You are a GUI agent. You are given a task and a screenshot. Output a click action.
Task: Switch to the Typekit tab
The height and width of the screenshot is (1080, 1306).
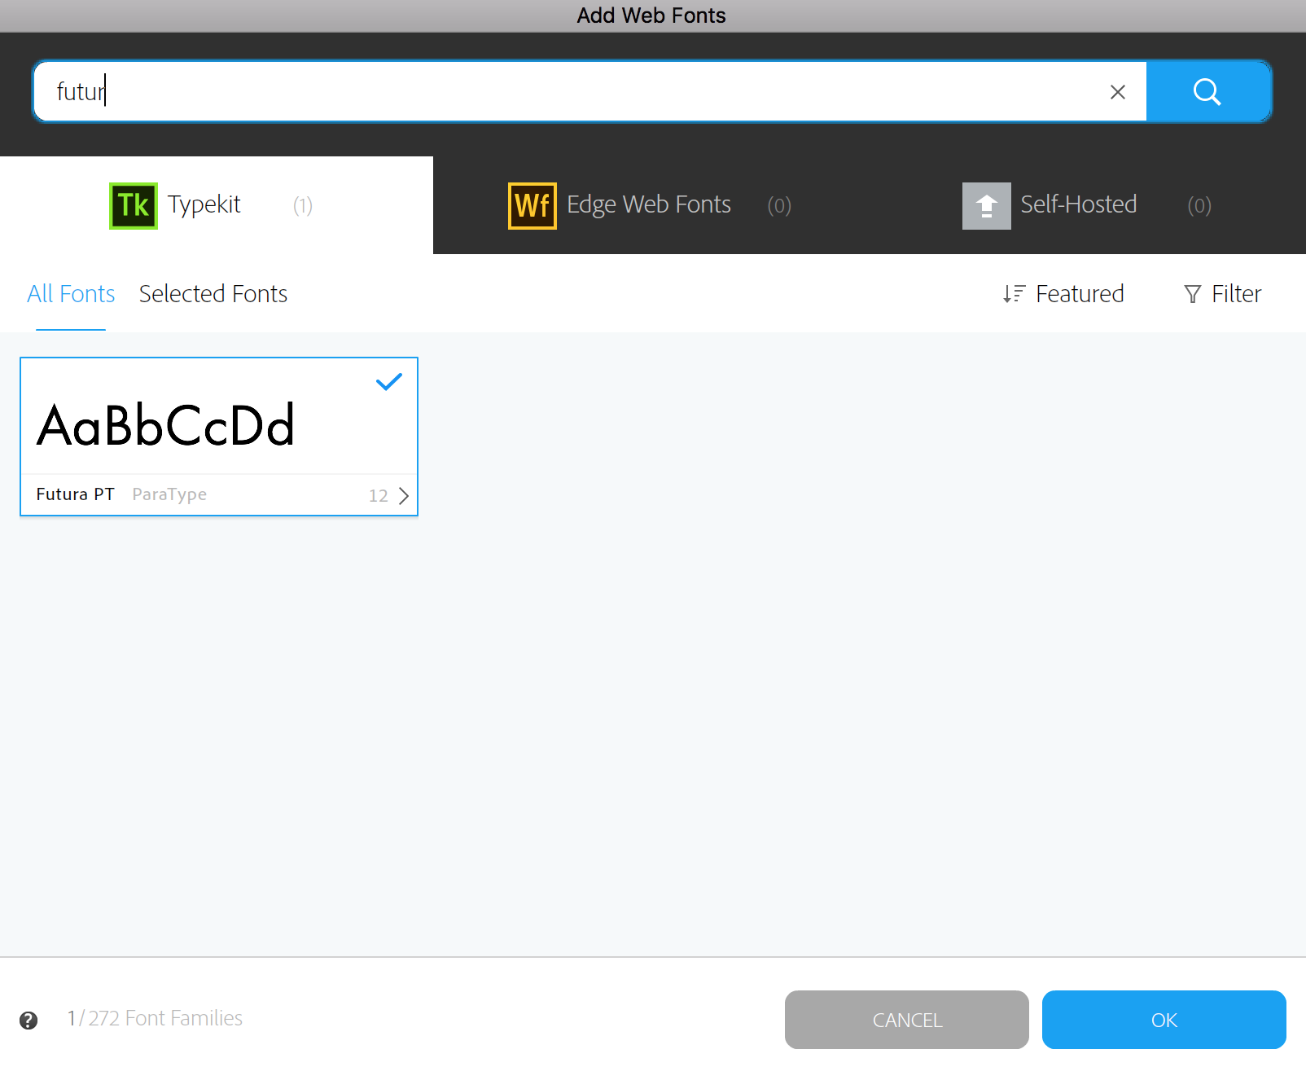tap(216, 205)
